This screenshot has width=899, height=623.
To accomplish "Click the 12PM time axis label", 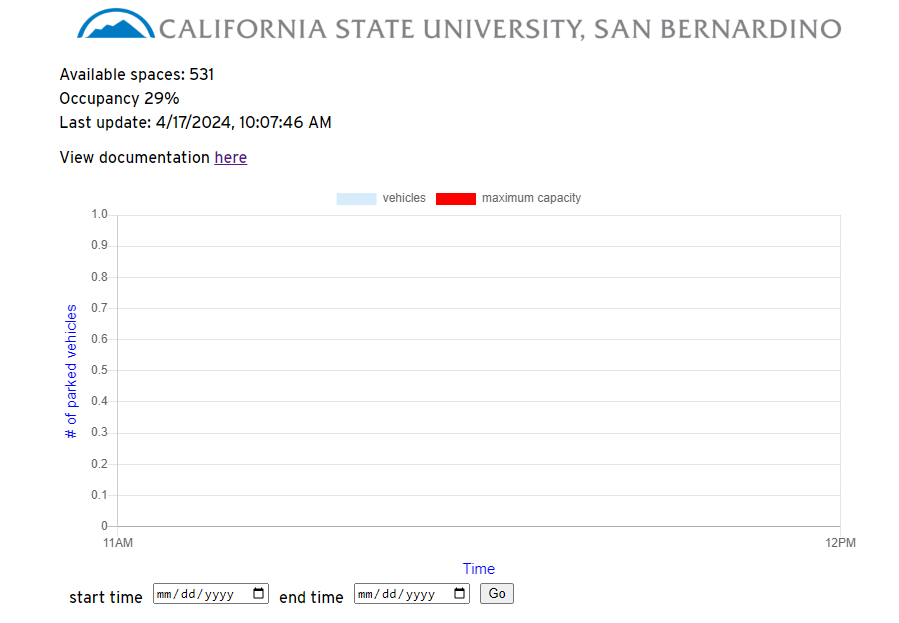I will pyautogui.click(x=841, y=543).
